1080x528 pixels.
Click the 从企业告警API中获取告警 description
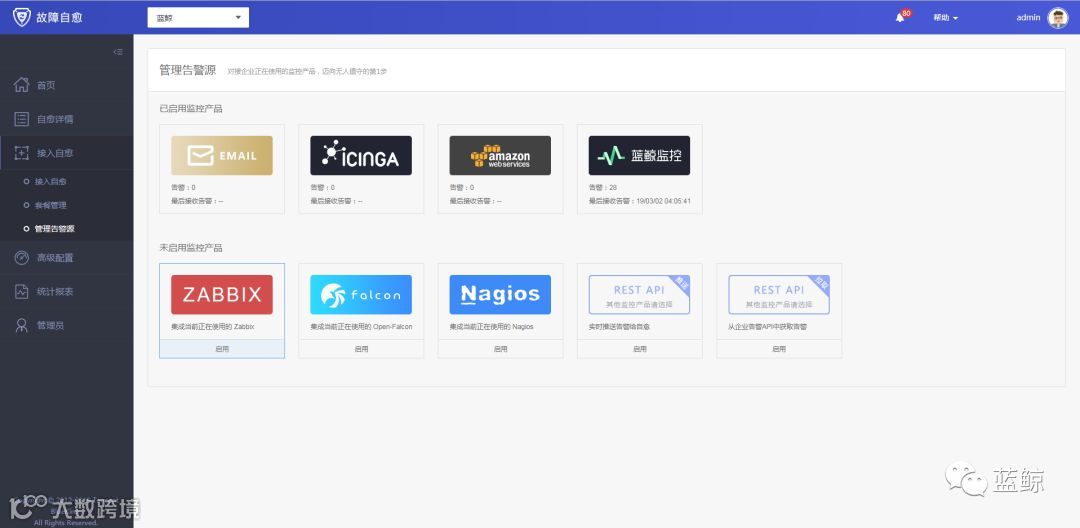pyautogui.click(x=767, y=327)
